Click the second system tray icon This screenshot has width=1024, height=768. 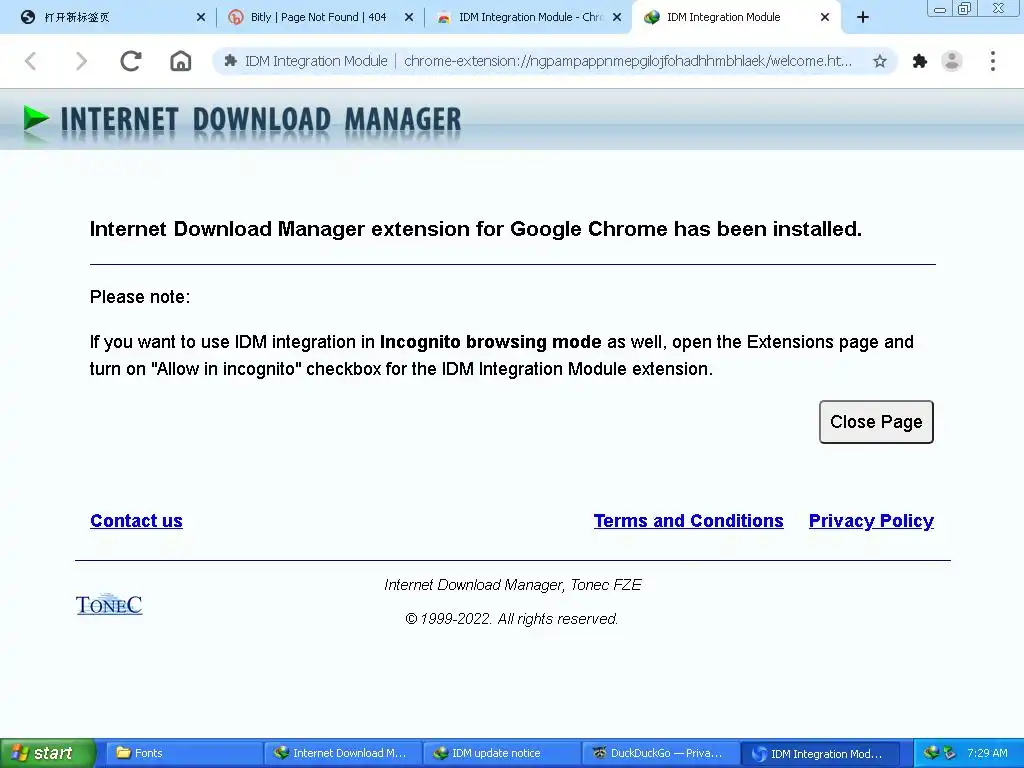(x=950, y=753)
